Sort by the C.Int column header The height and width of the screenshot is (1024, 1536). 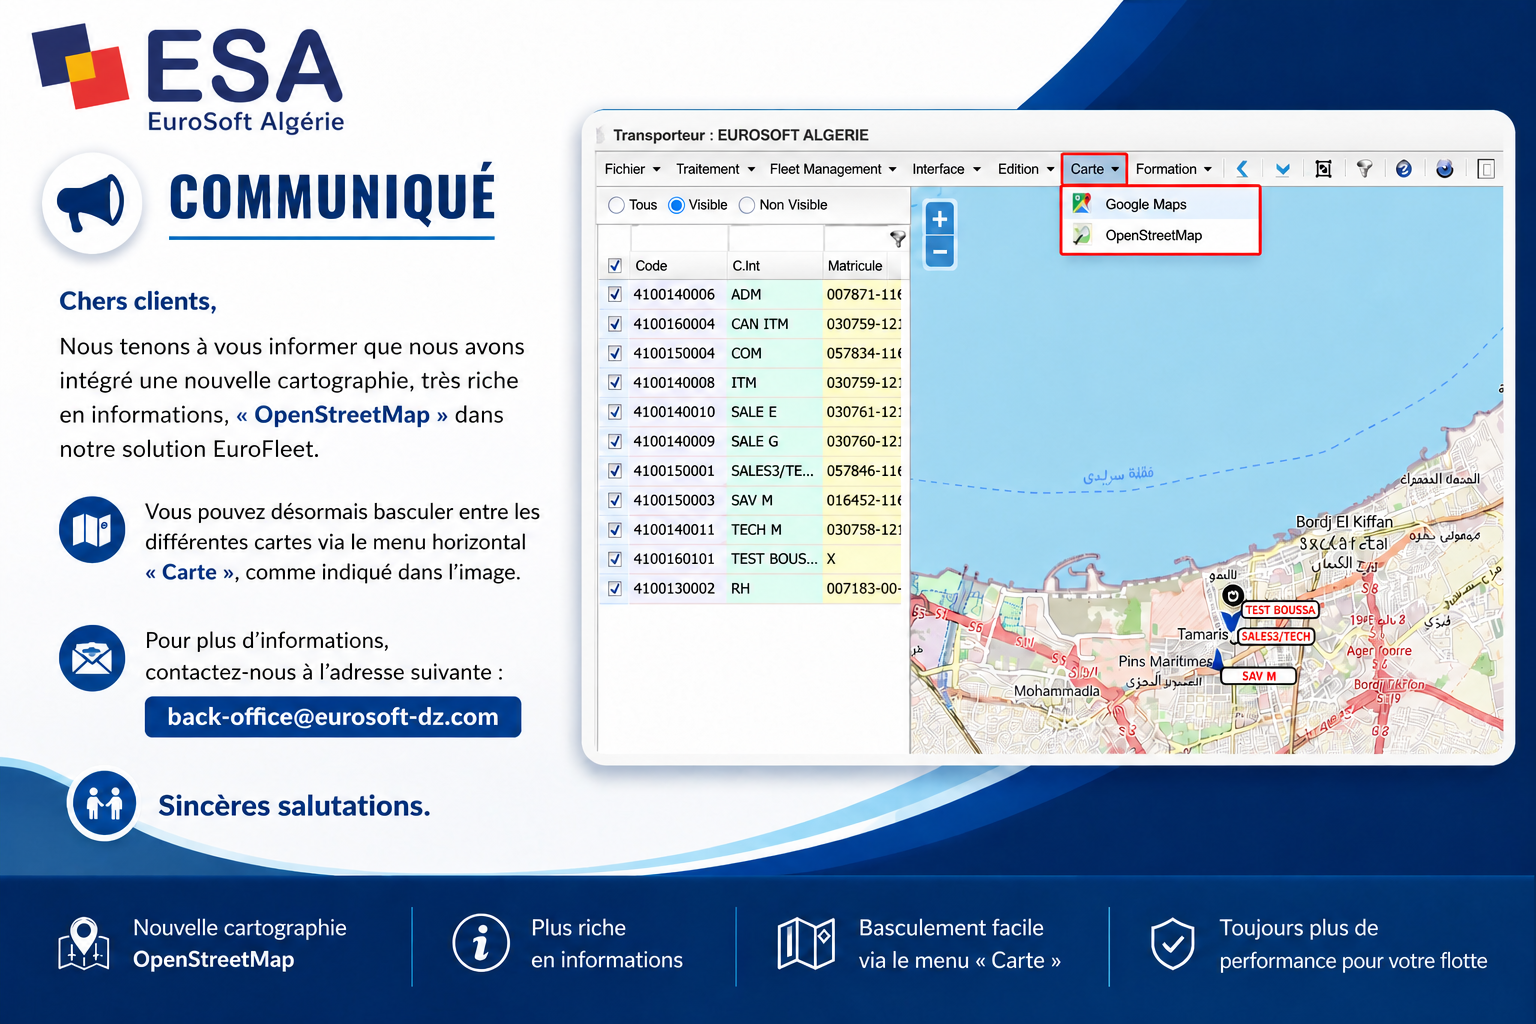(774, 266)
